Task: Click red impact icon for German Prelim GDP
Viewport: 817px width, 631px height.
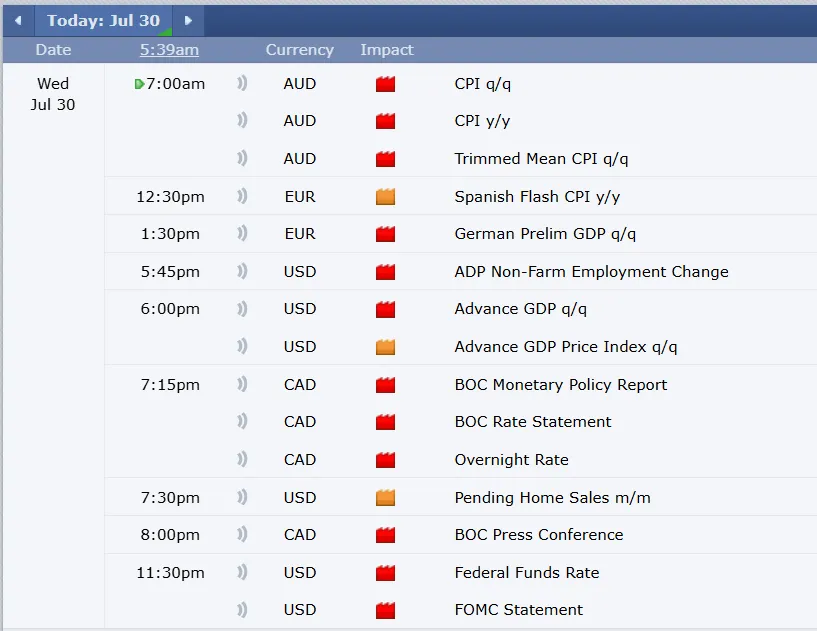Action: [385, 234]
